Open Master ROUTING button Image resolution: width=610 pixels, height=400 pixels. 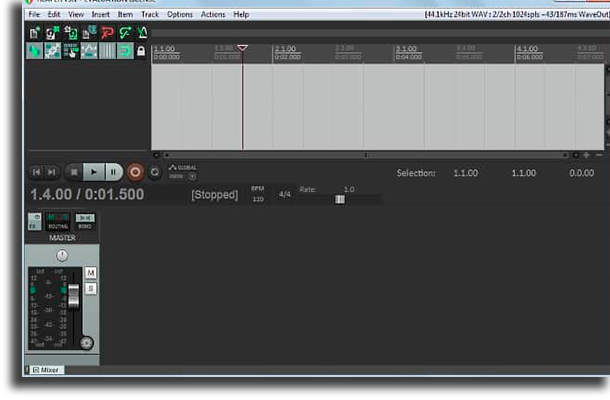pos(58,221)
